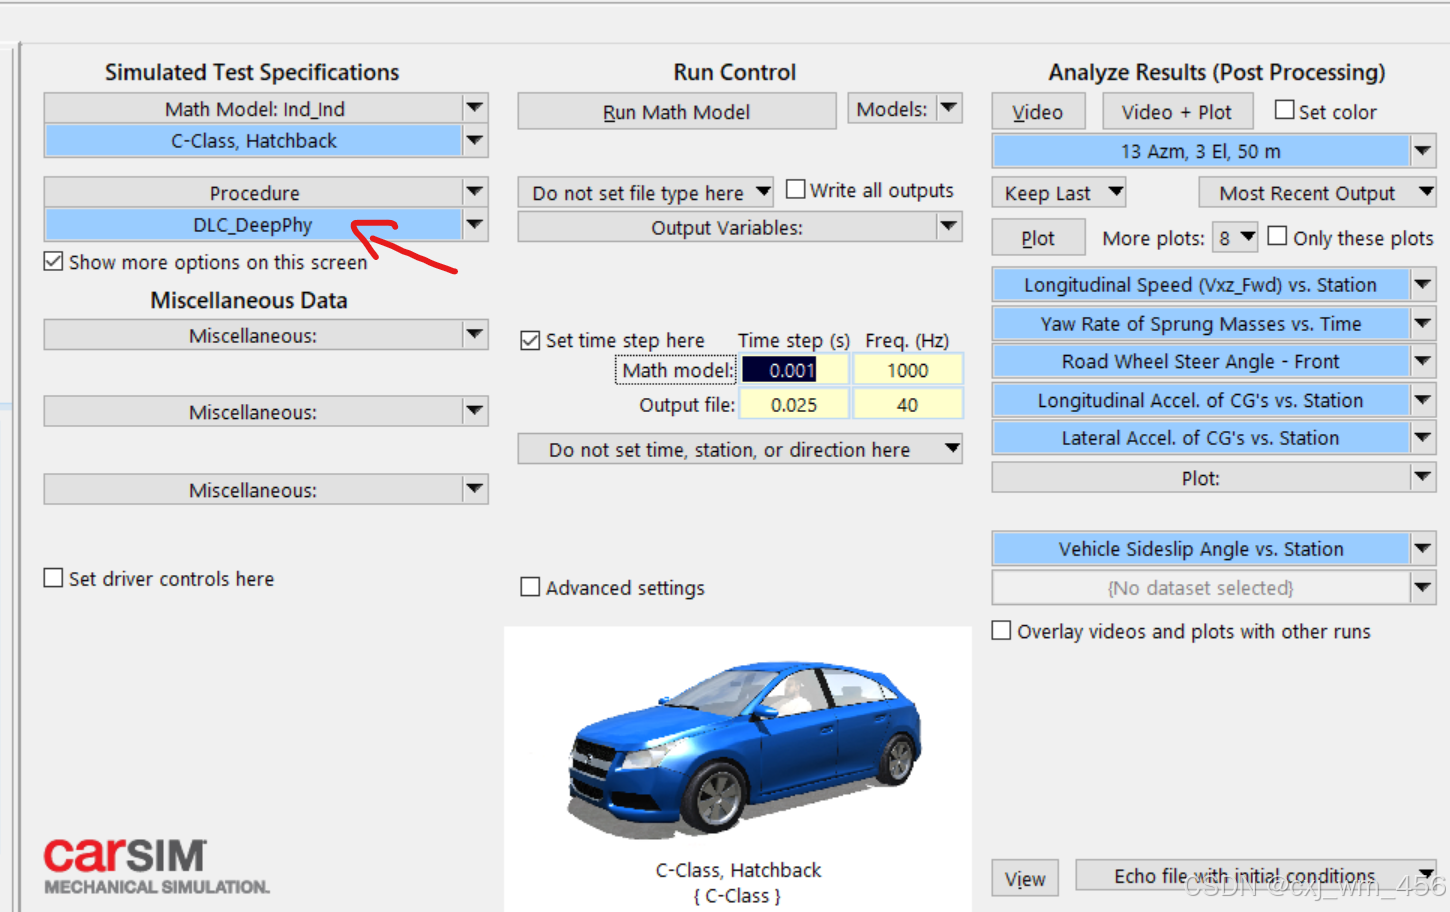Click the View button
Screen dimensions: 1450x912
click(x=1025, y=879)
